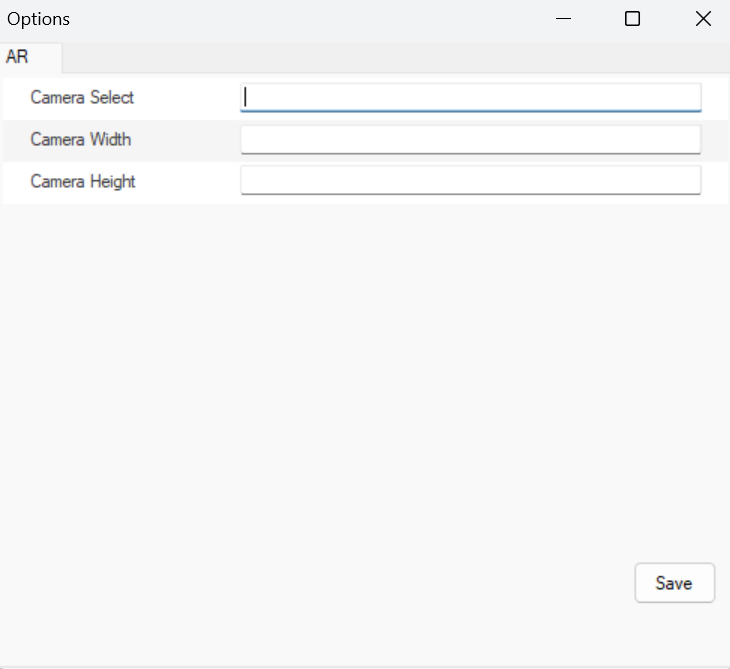Click the blank area beneath the Save button
730x669 pixels.
(x=675, y=633)
